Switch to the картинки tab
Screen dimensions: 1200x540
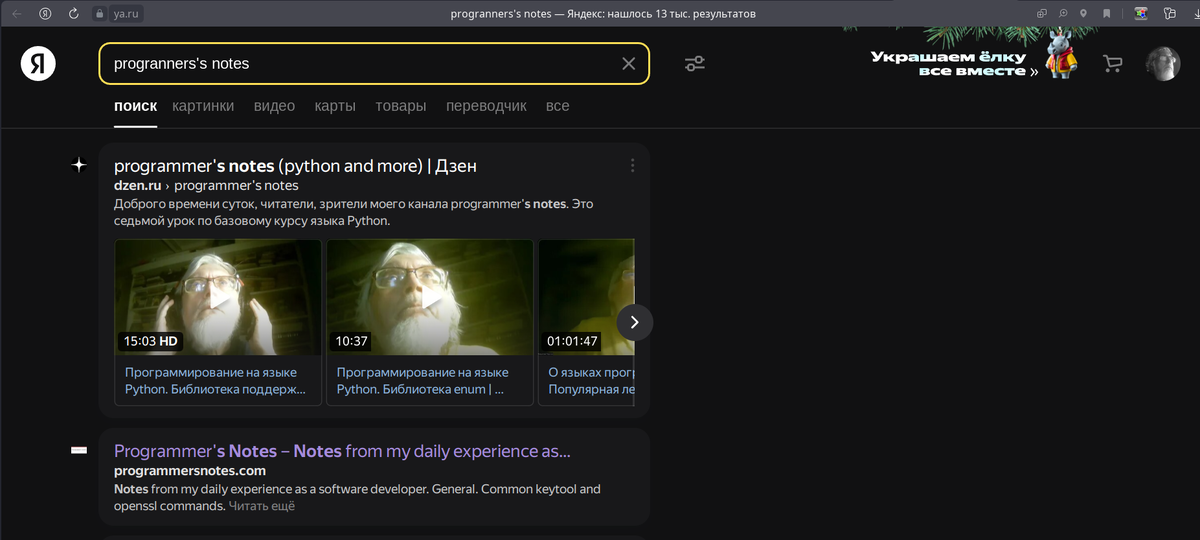(203, 106)
